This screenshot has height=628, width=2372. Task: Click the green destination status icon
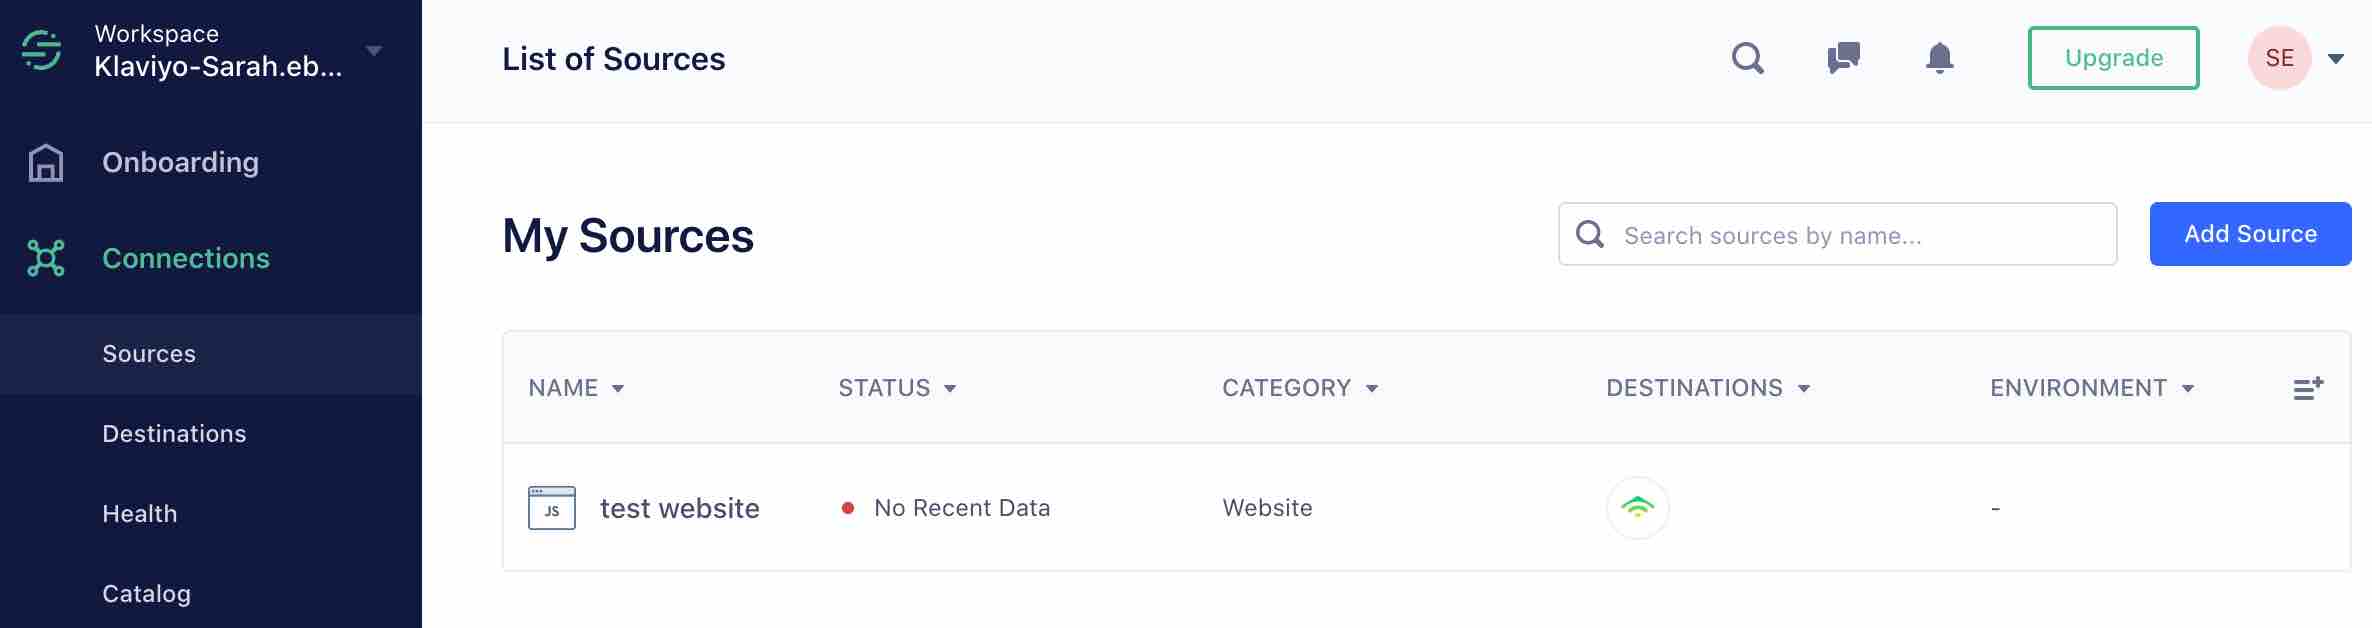click(1638, 507)
